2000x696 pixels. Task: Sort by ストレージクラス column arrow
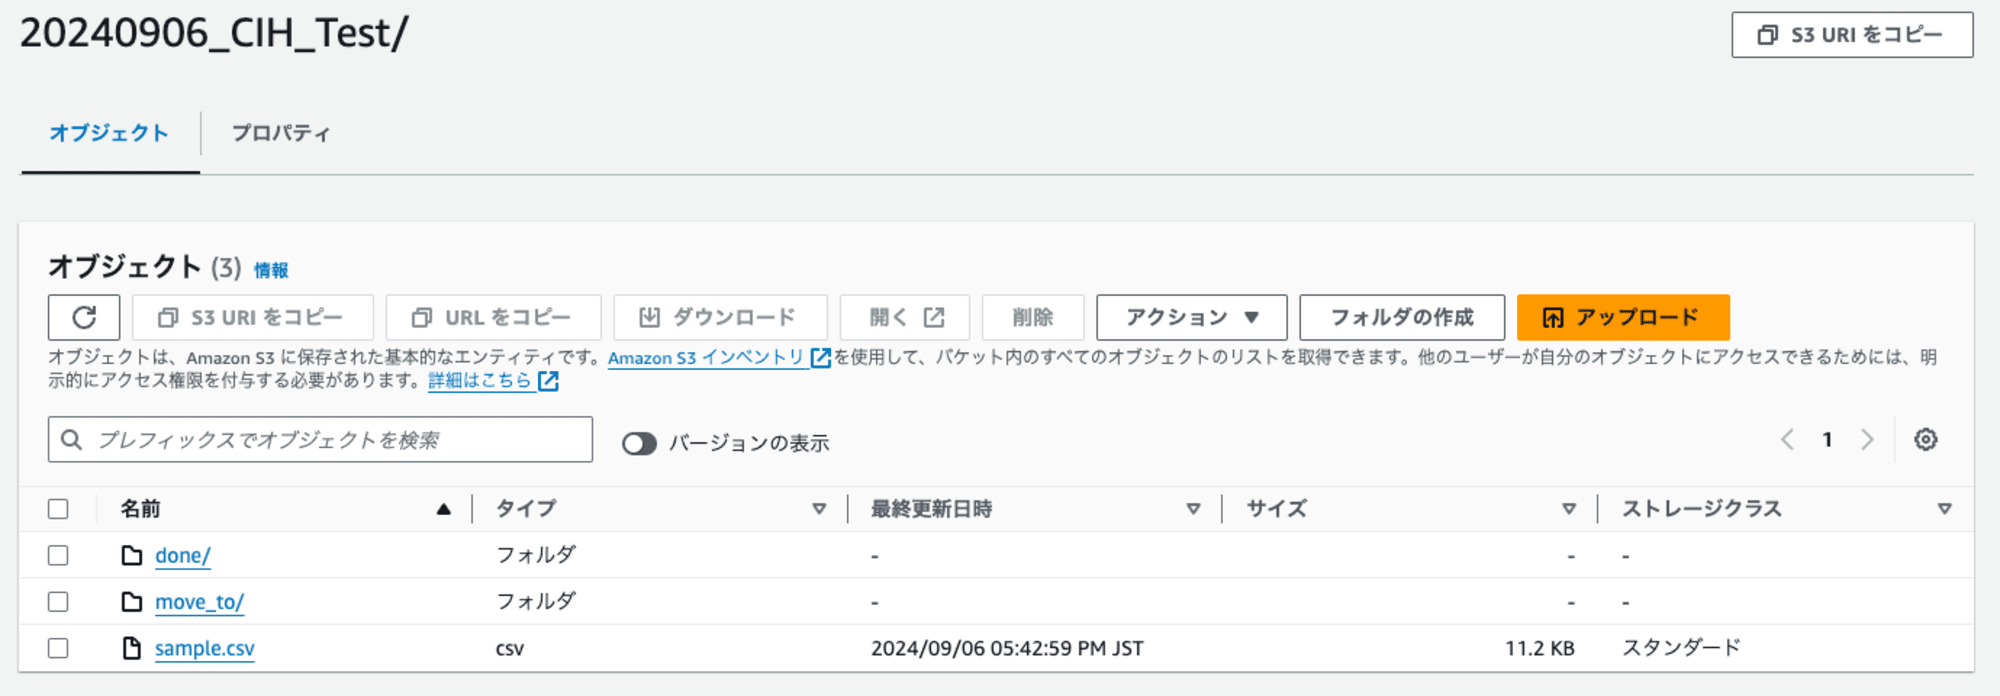coord(1944,509)
